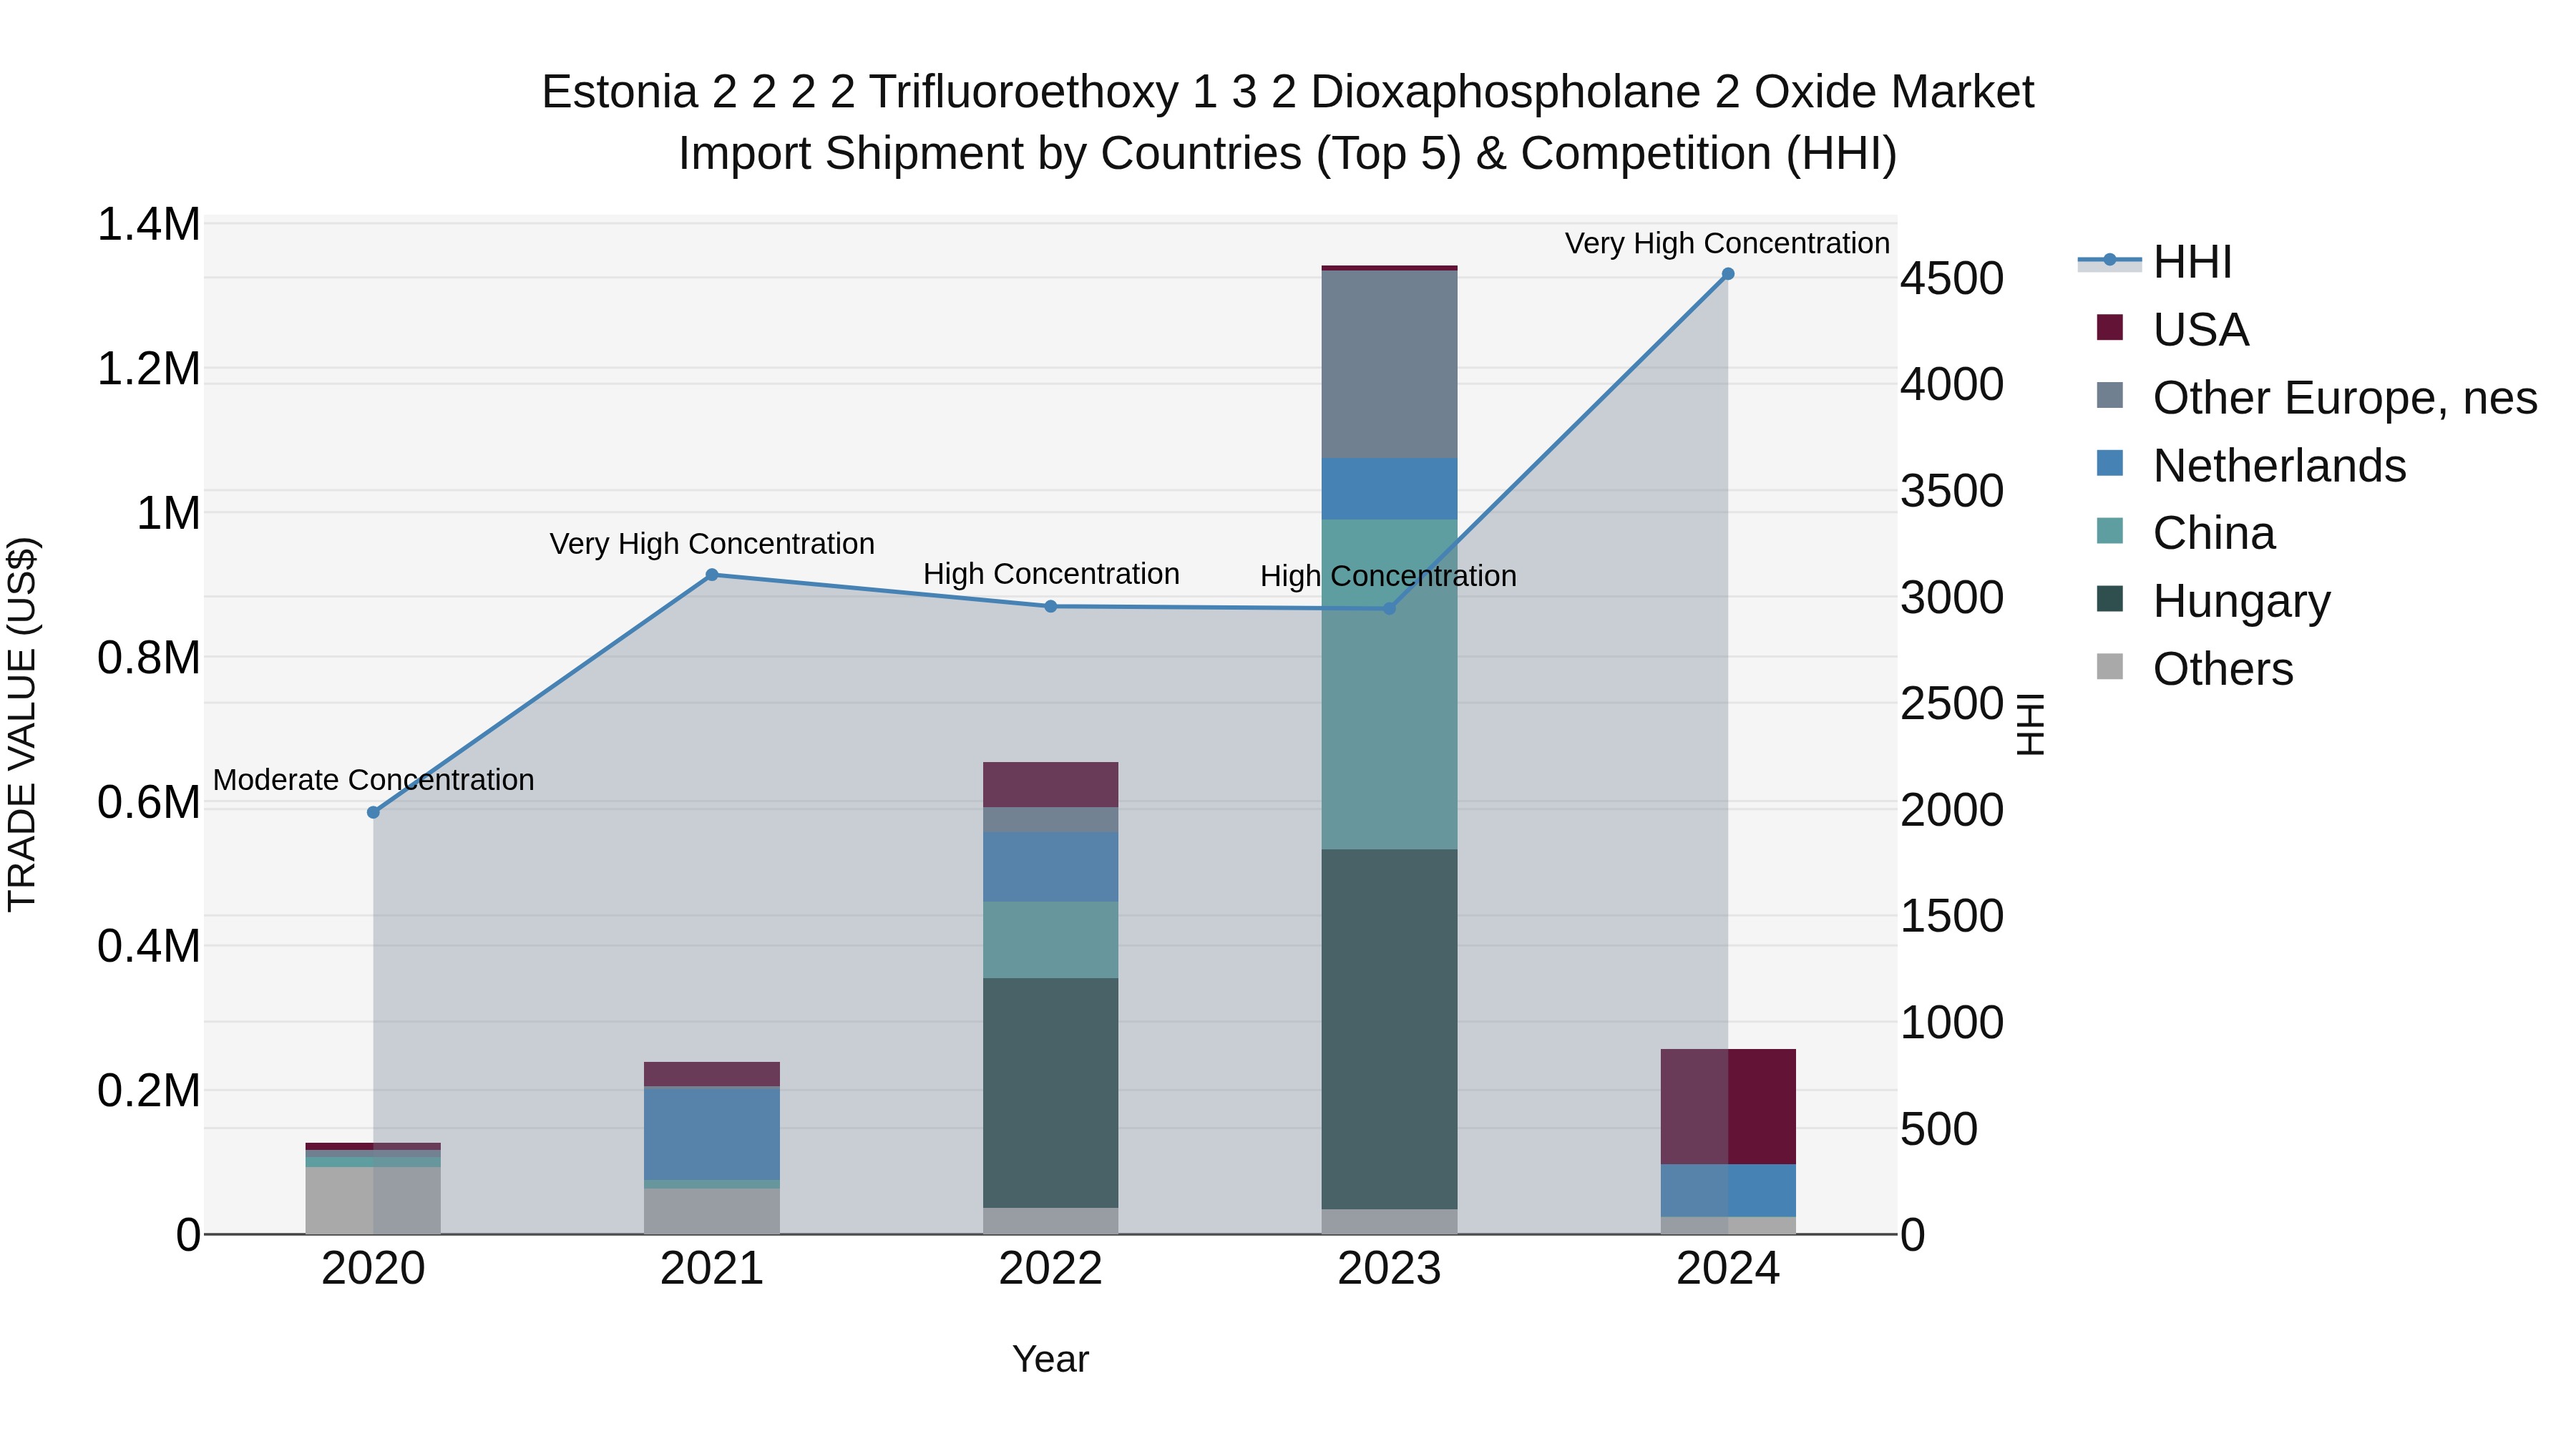Click the 'Year' x-axis title
The height and width of the screenshot is (1449, 2576).
pos(1051,1360)
